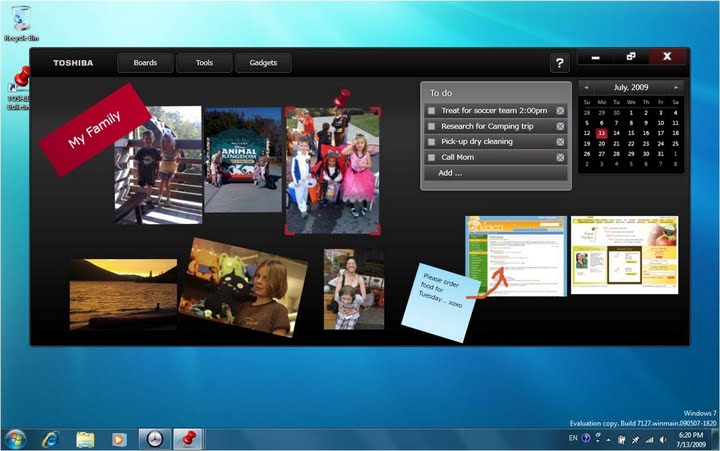Click the red pushpin app in taskbar
The image size is (720, 451).
click(x=187, y=439)
